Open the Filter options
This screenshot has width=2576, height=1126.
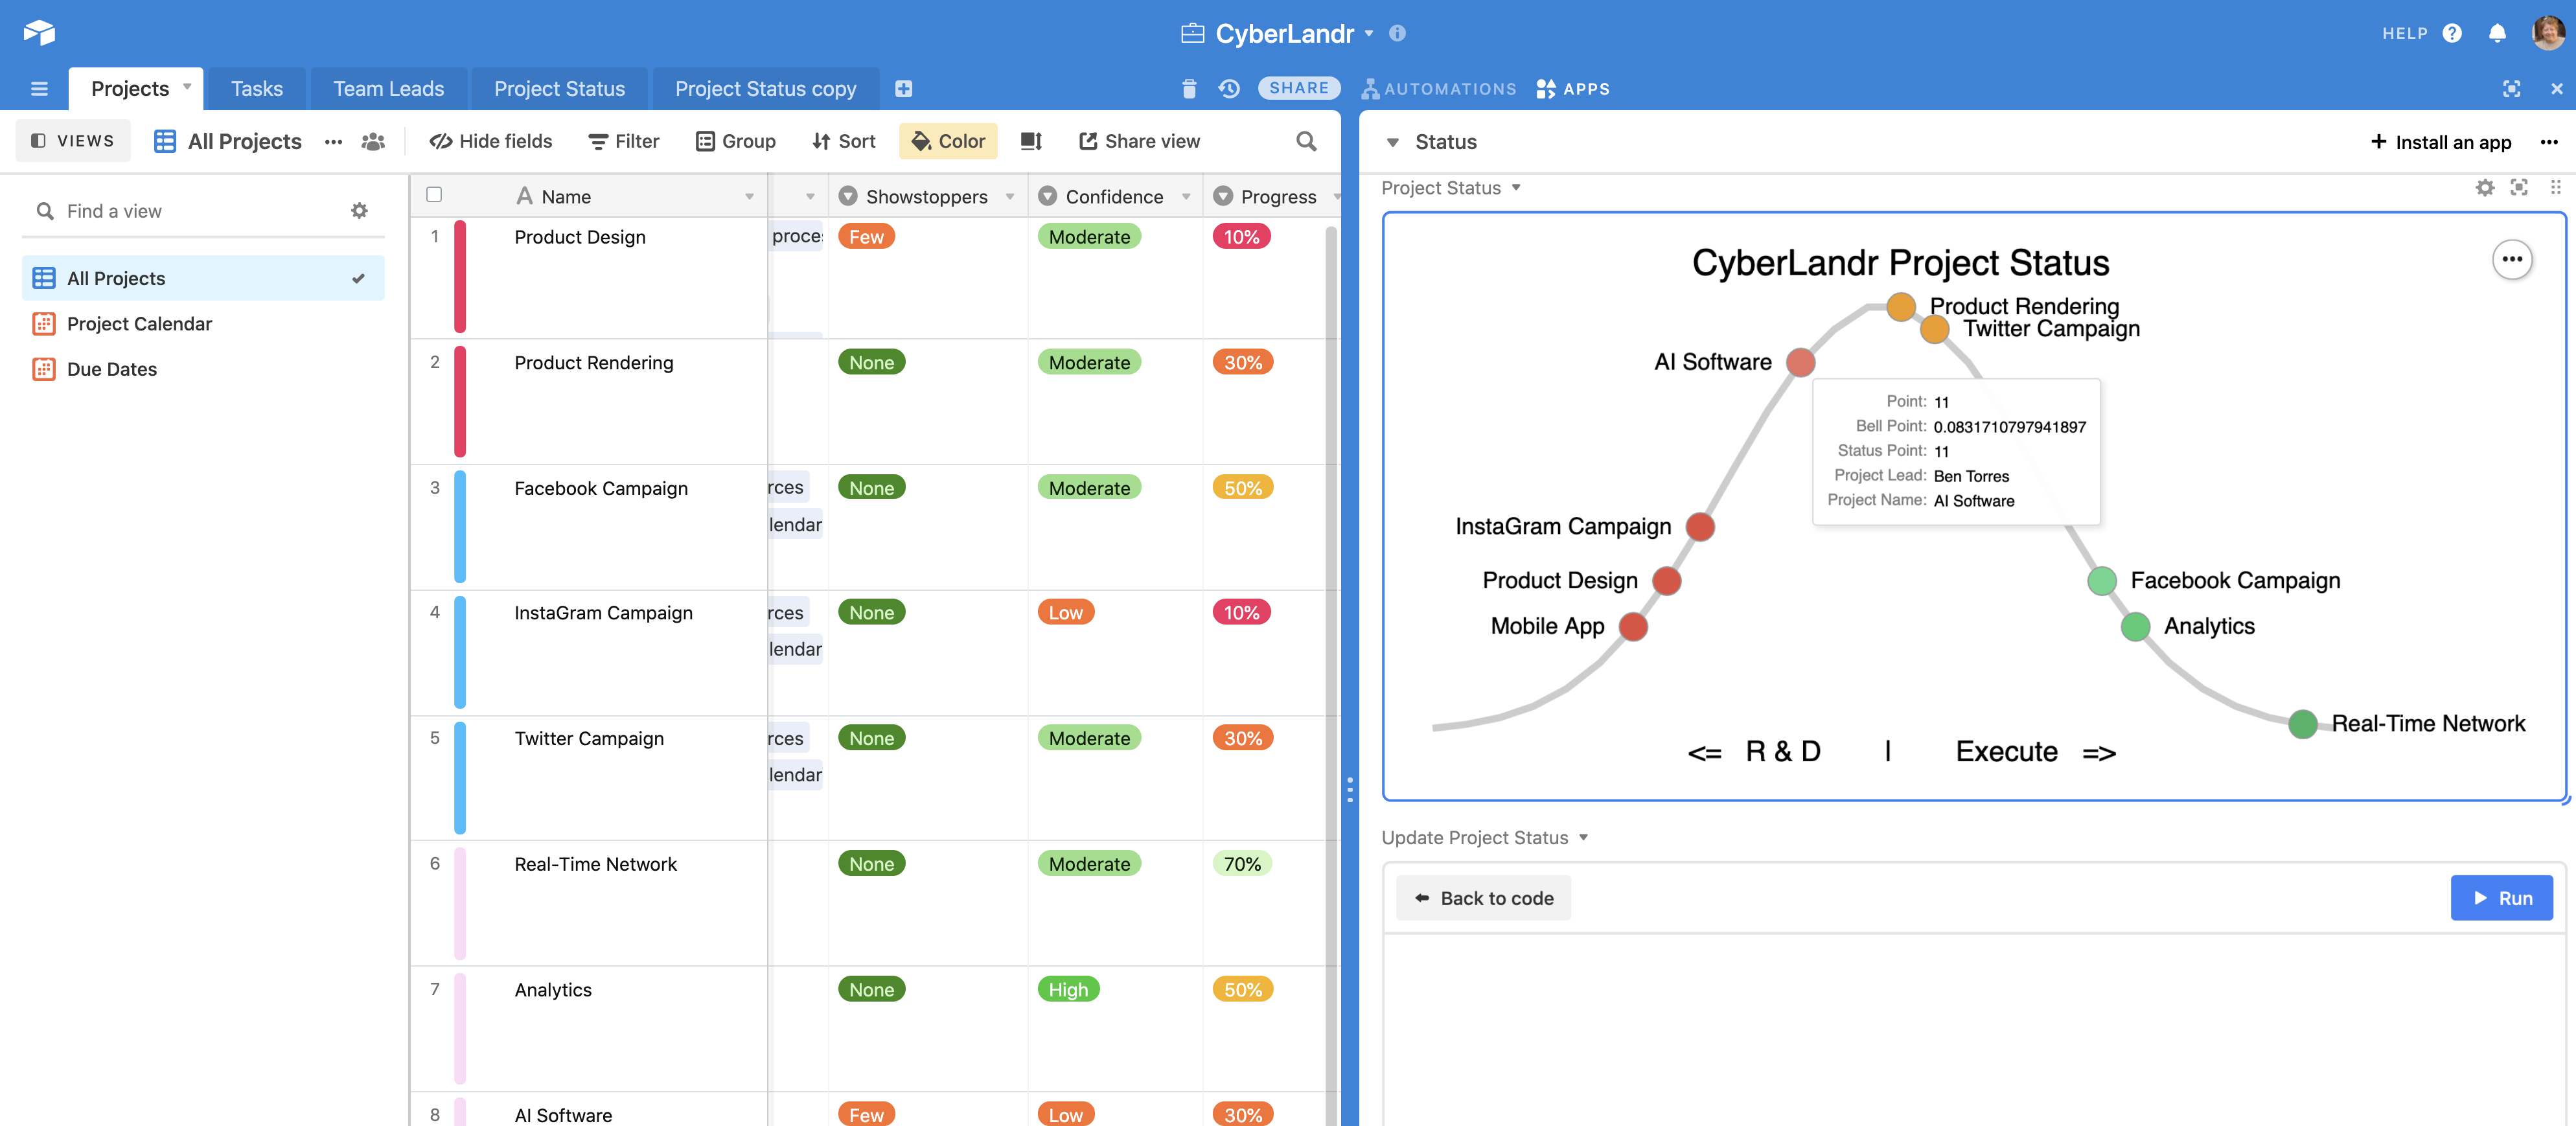pyautogui.click(x=624, y=141)
